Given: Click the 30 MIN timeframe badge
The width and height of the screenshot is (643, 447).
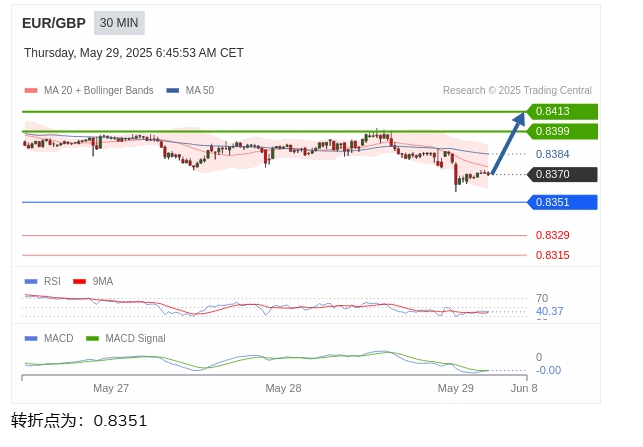Looking at the screenshot, I should (x=119, y=23).
